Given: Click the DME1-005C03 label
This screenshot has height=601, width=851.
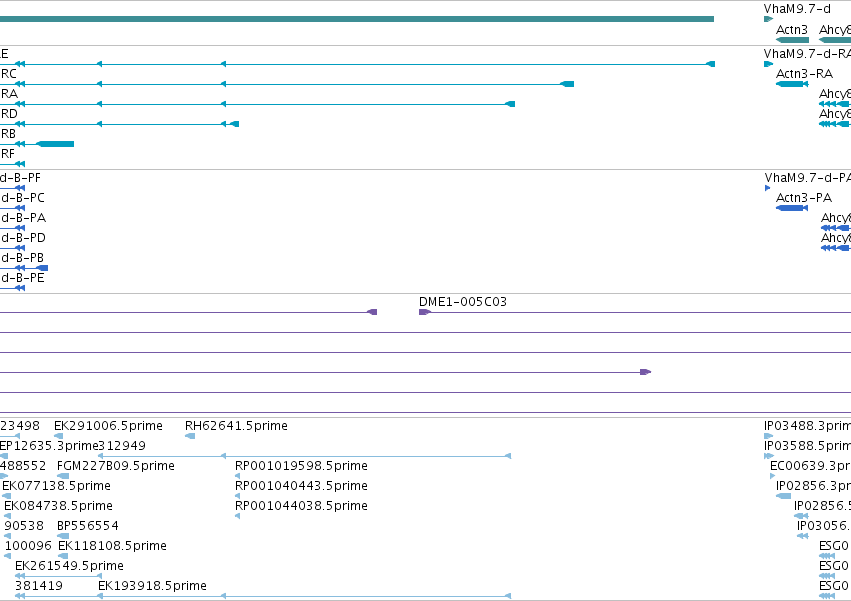Looking at the screenshot, I should point(463,302).
